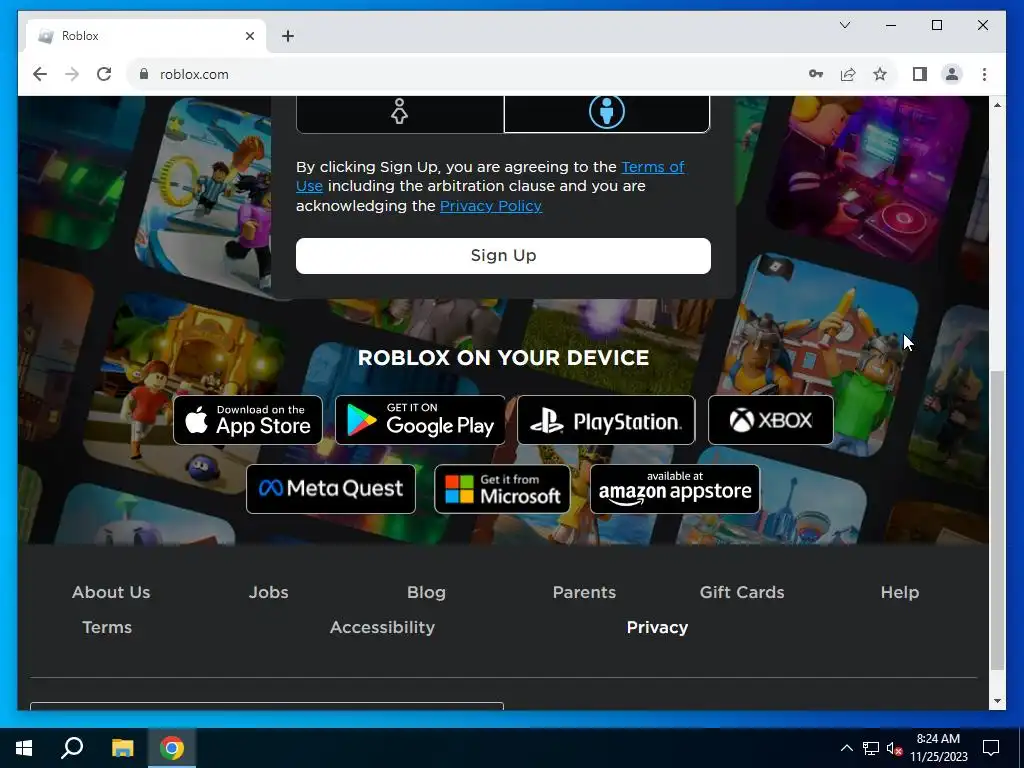Click the page vertical scrollbar thumb

(997, 520)
